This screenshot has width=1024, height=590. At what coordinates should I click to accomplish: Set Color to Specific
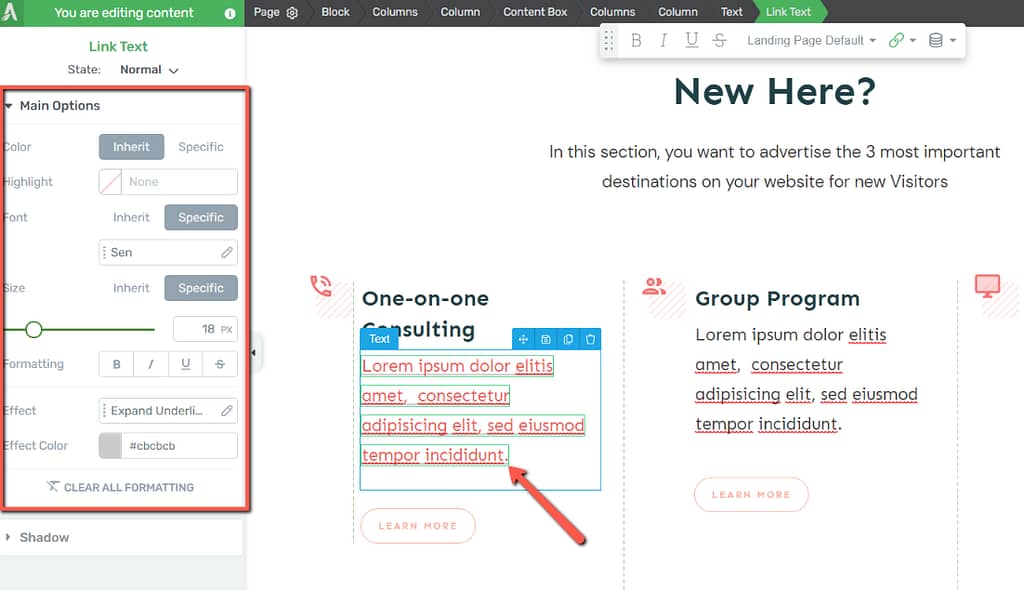(200, 147)
